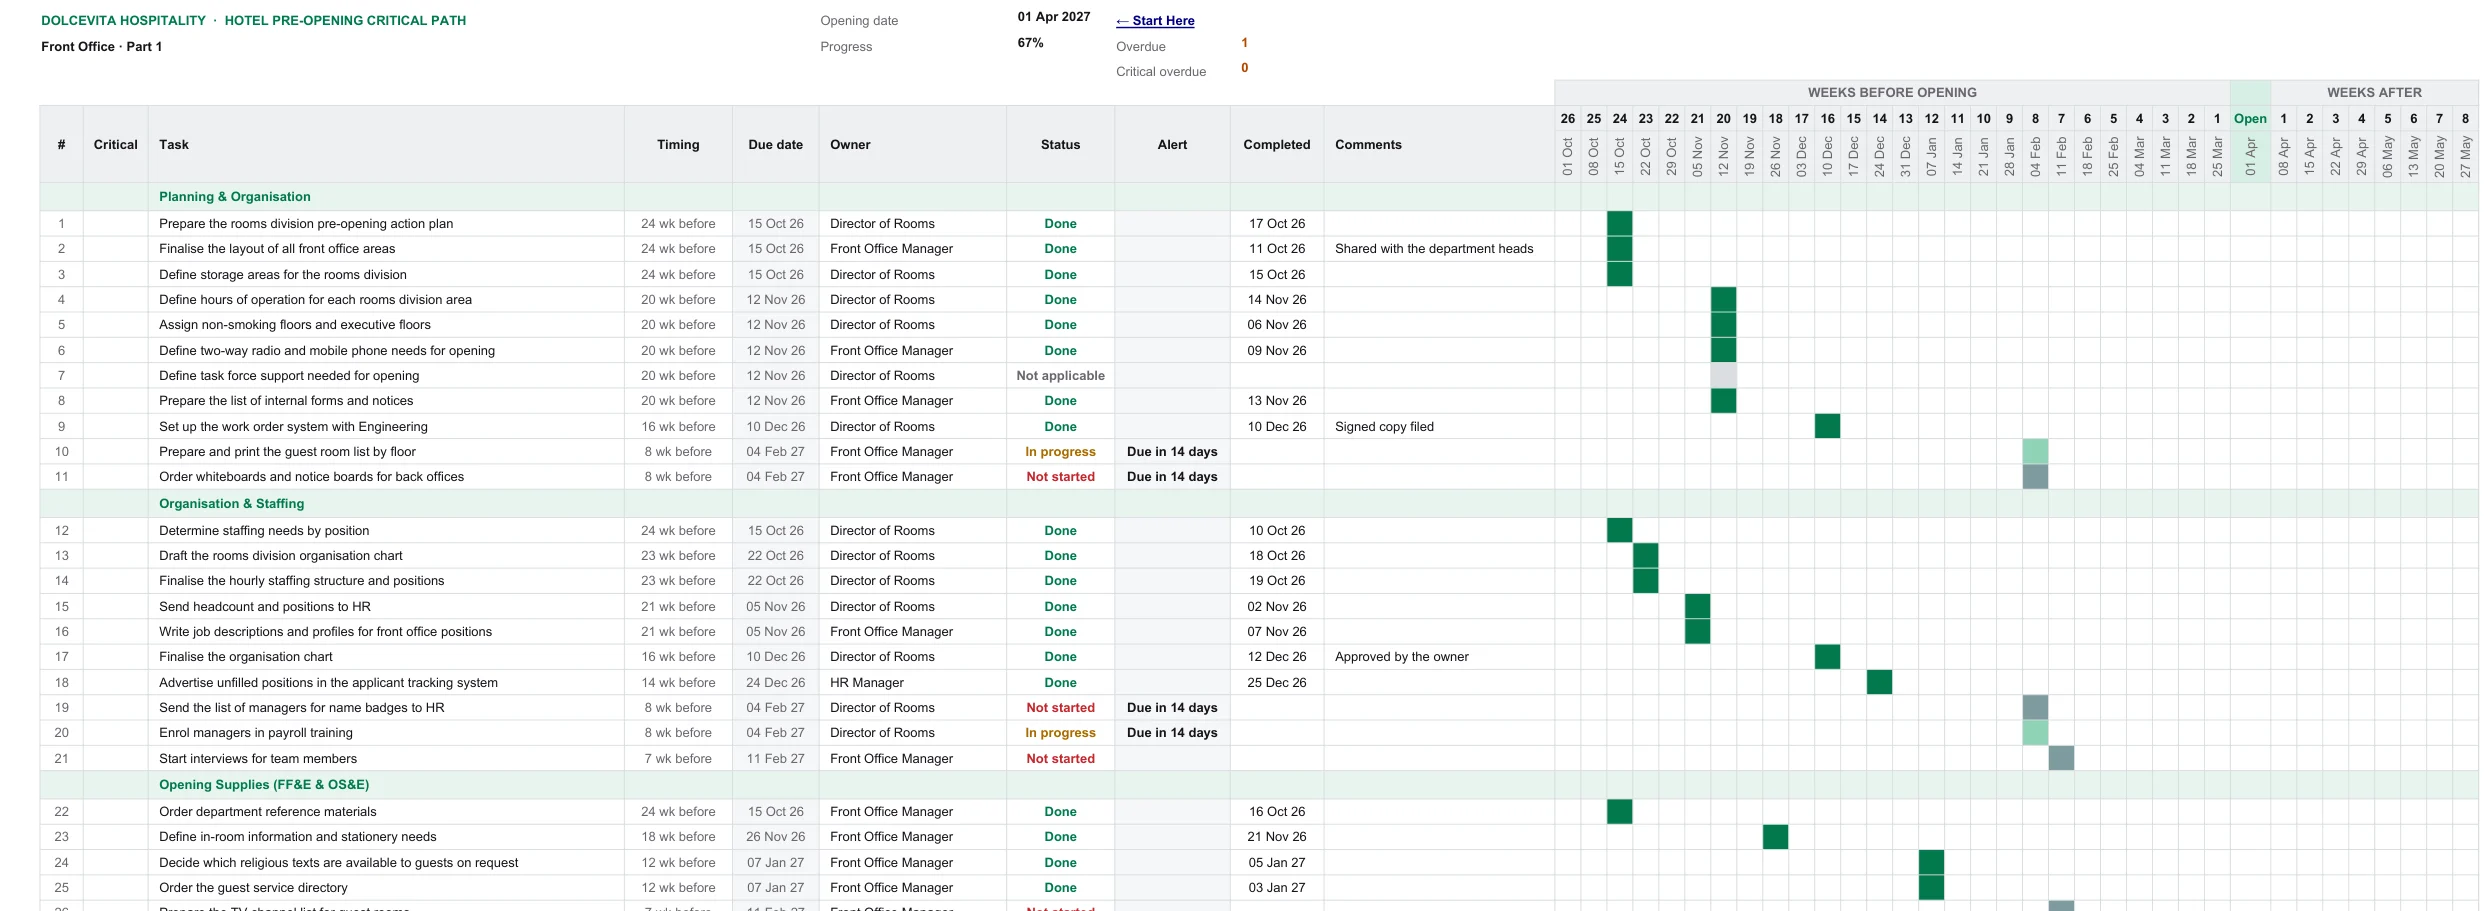Click the Status column header
Screen dimensions: 2485x911
tap(1060, 145)
